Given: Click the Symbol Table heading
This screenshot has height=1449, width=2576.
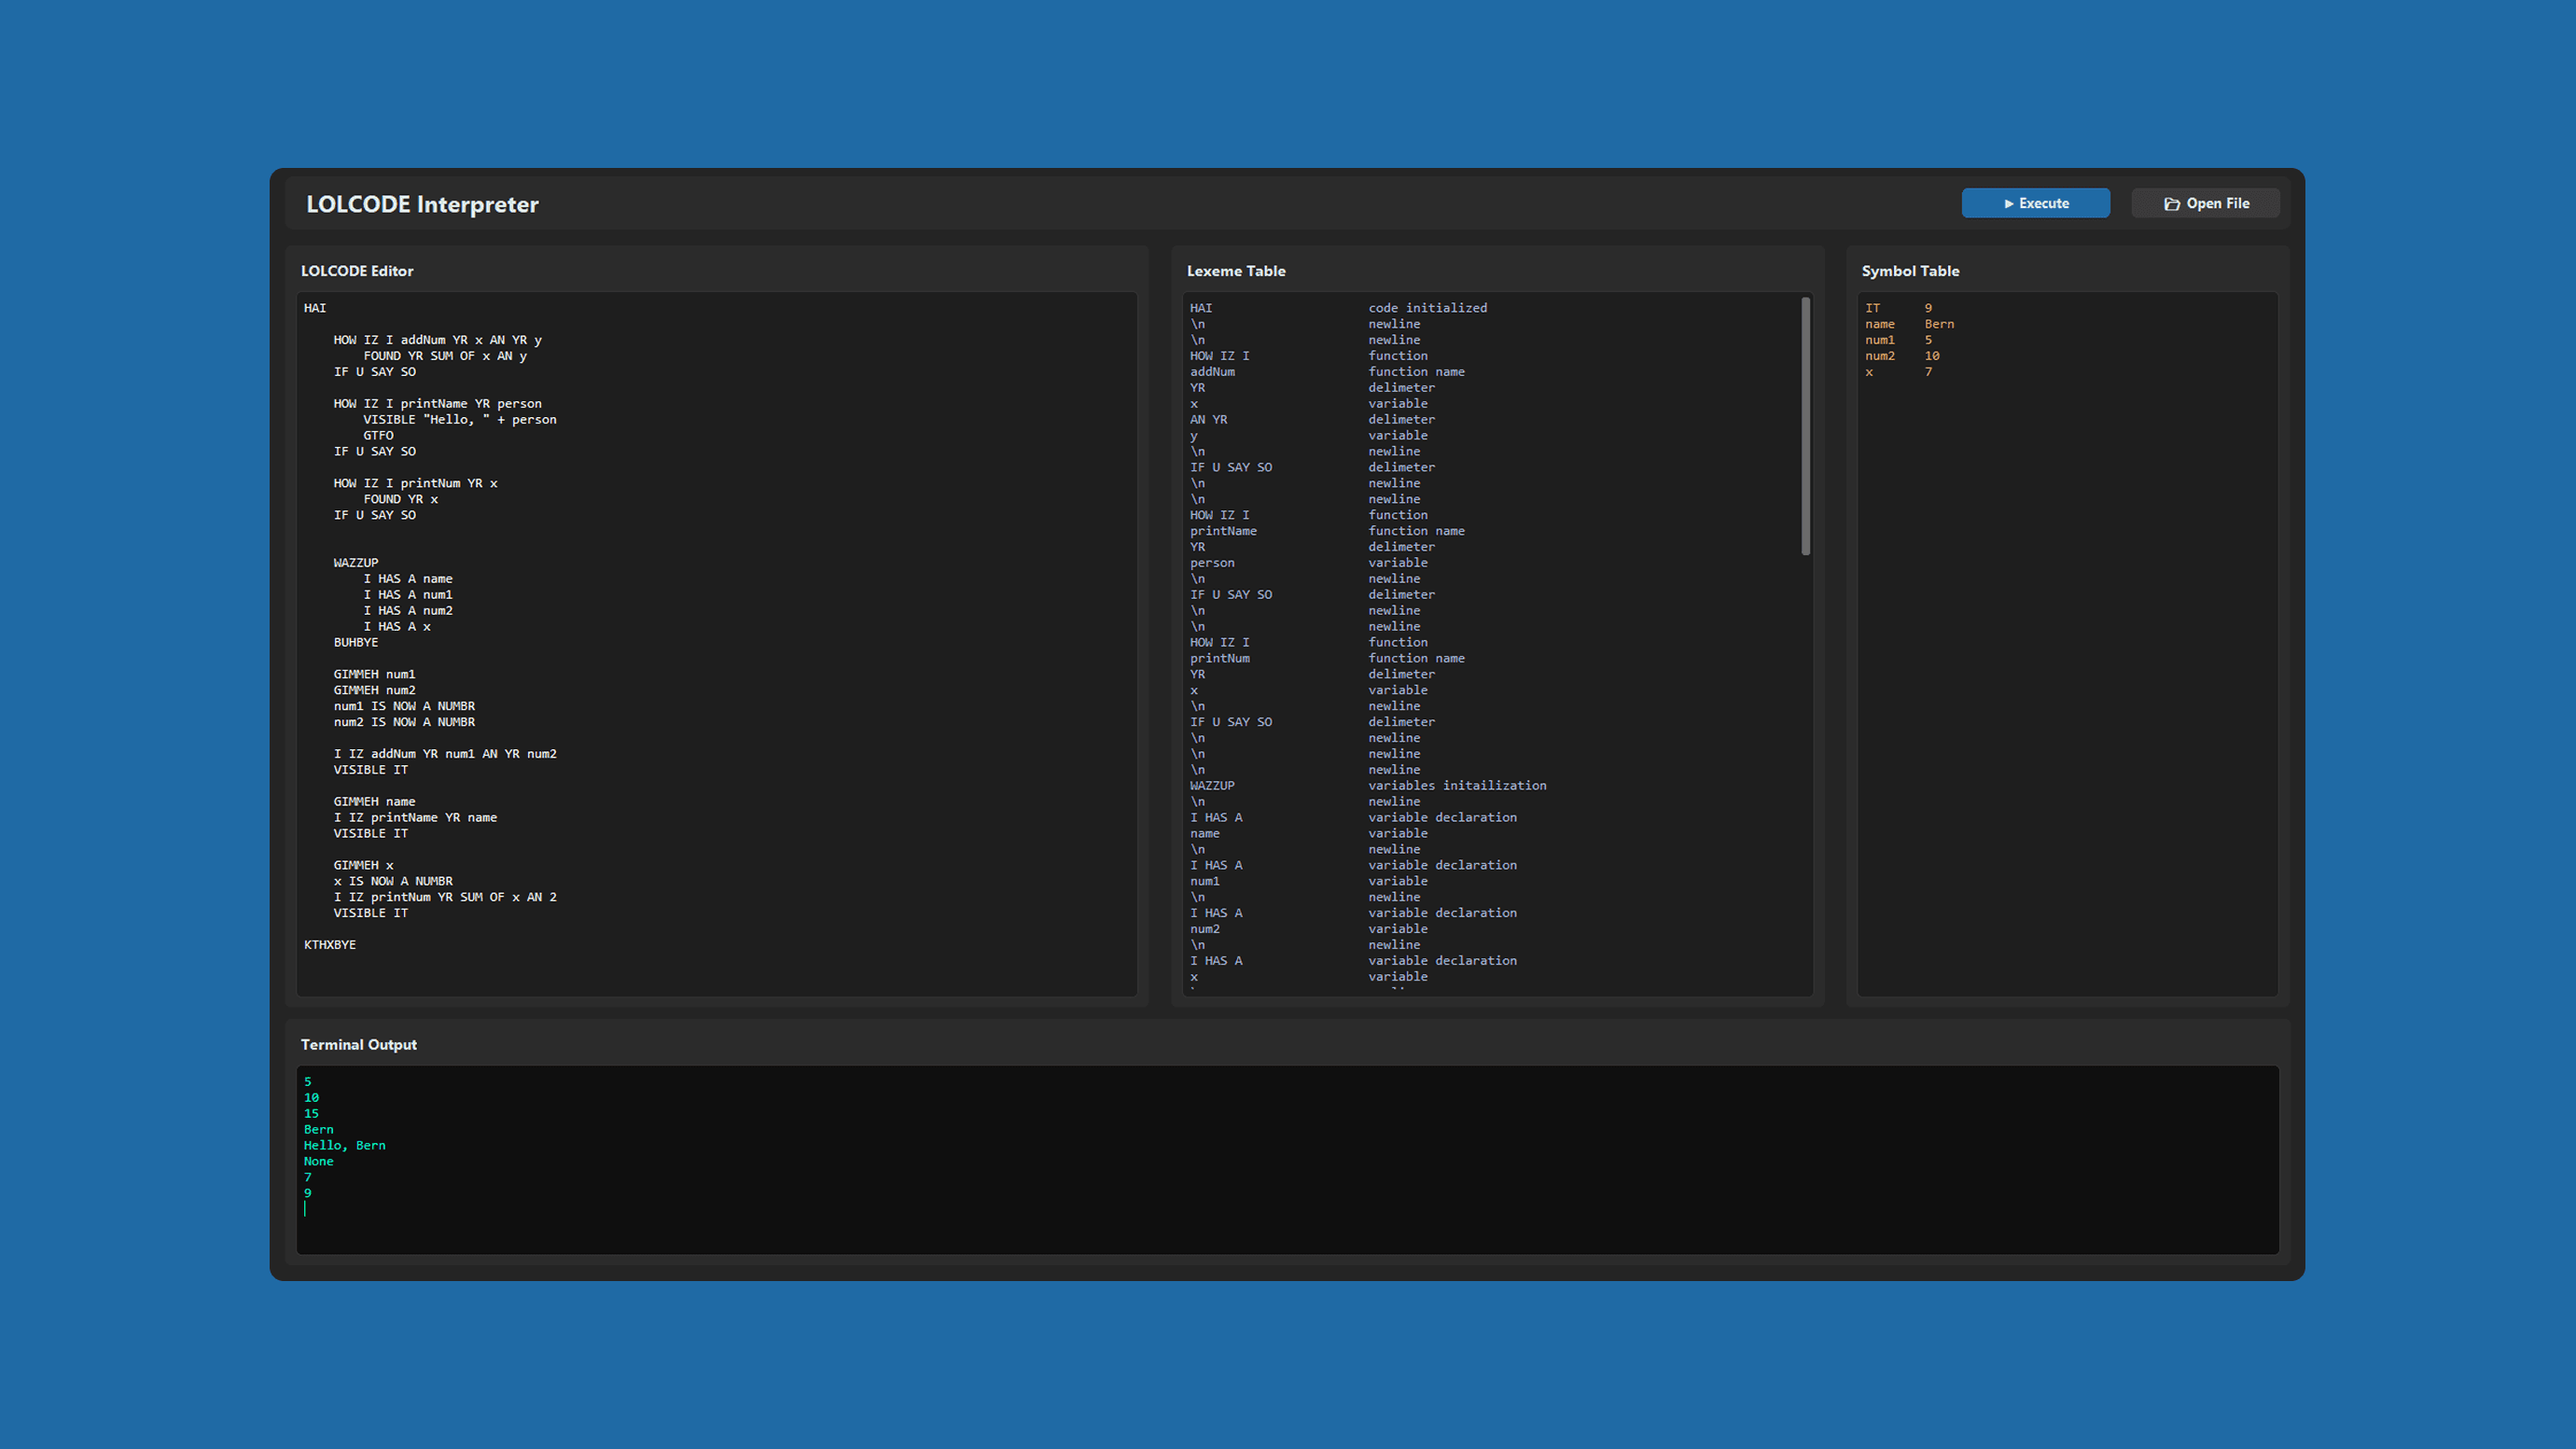Looking at the screenshot, I should [x=1910, y=271].
